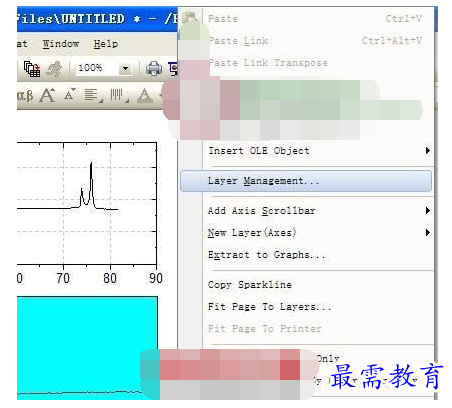Expand New Layer(Axes) submenu arrow

(428, 233)
